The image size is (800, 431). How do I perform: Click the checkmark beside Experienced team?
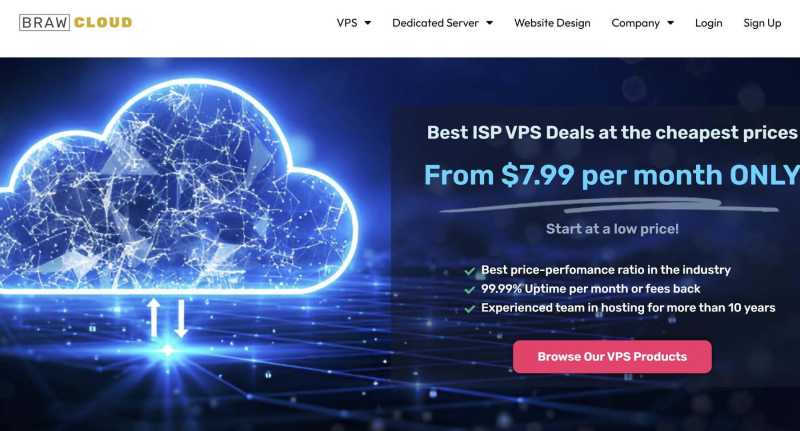(470, 309)
